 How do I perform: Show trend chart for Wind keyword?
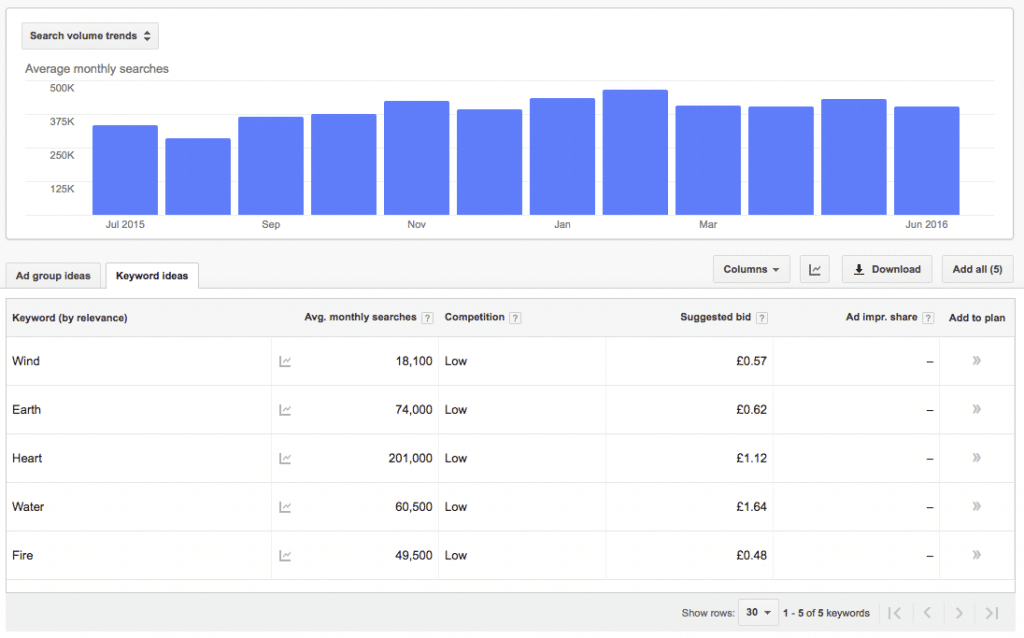285,361
